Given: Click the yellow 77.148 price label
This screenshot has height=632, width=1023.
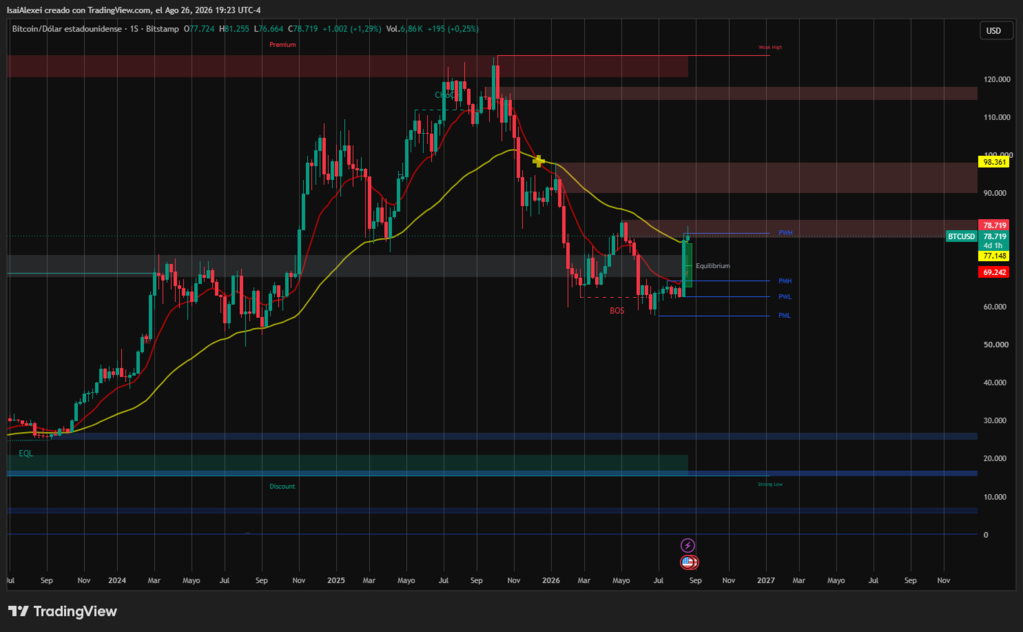Looking at the screenshot, I should [994, 256].
